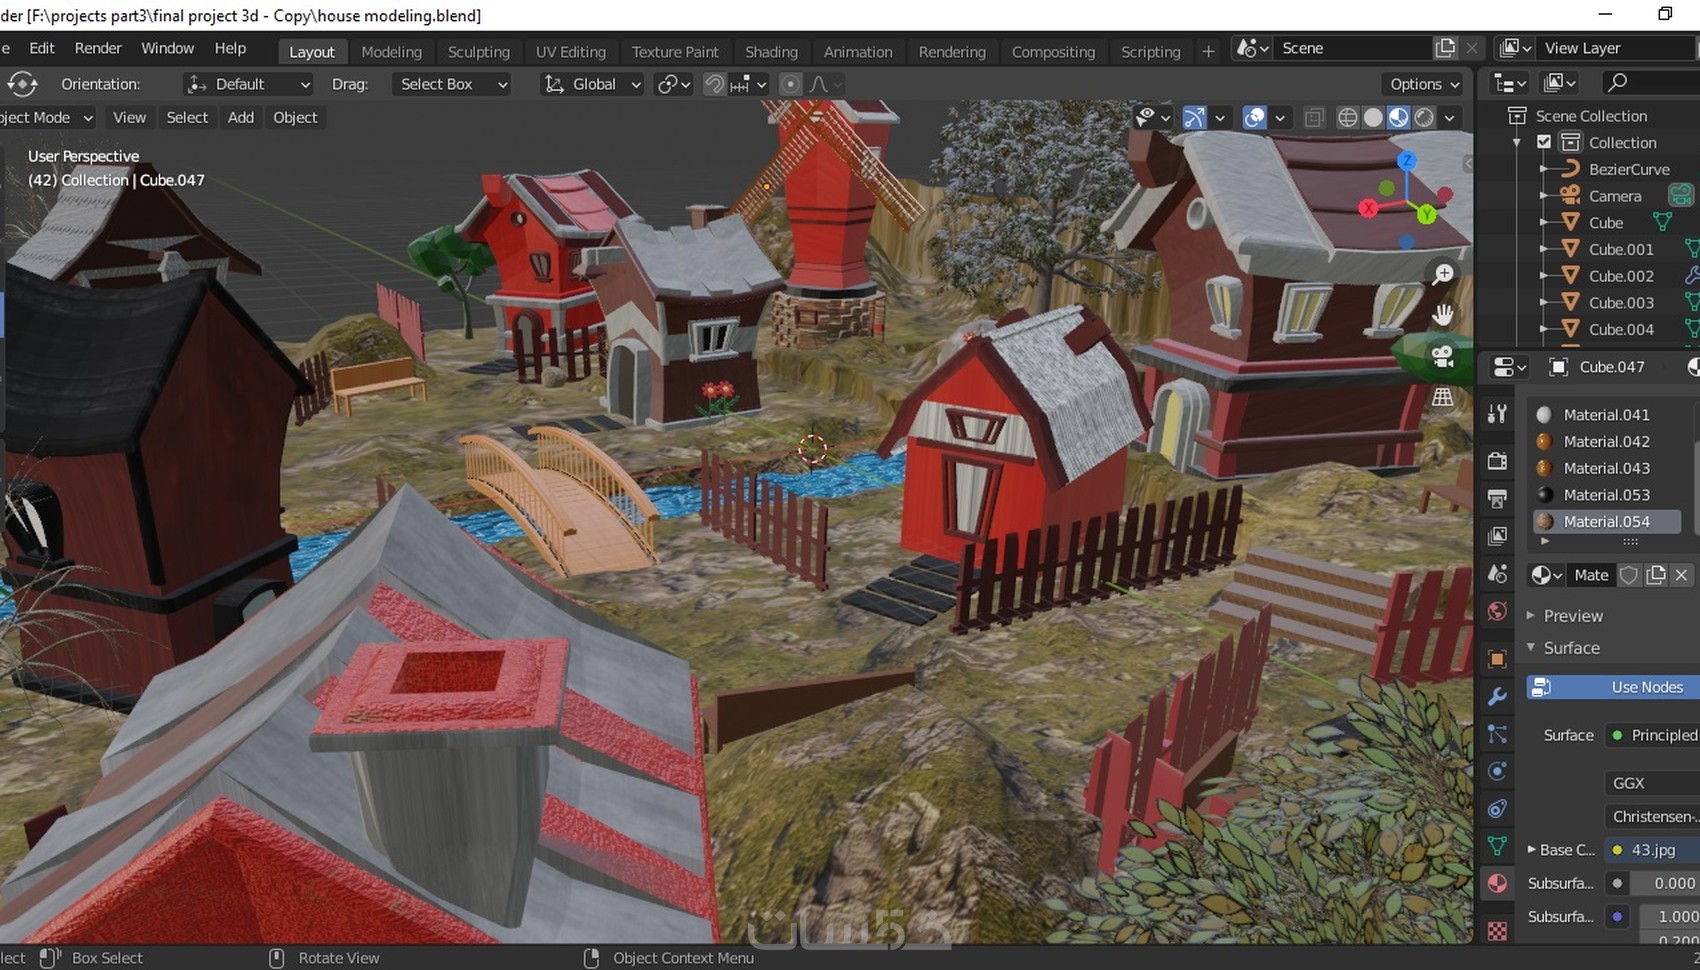
Task: Toggle orthographic view with the grid icon
Action: (1442, 397)
